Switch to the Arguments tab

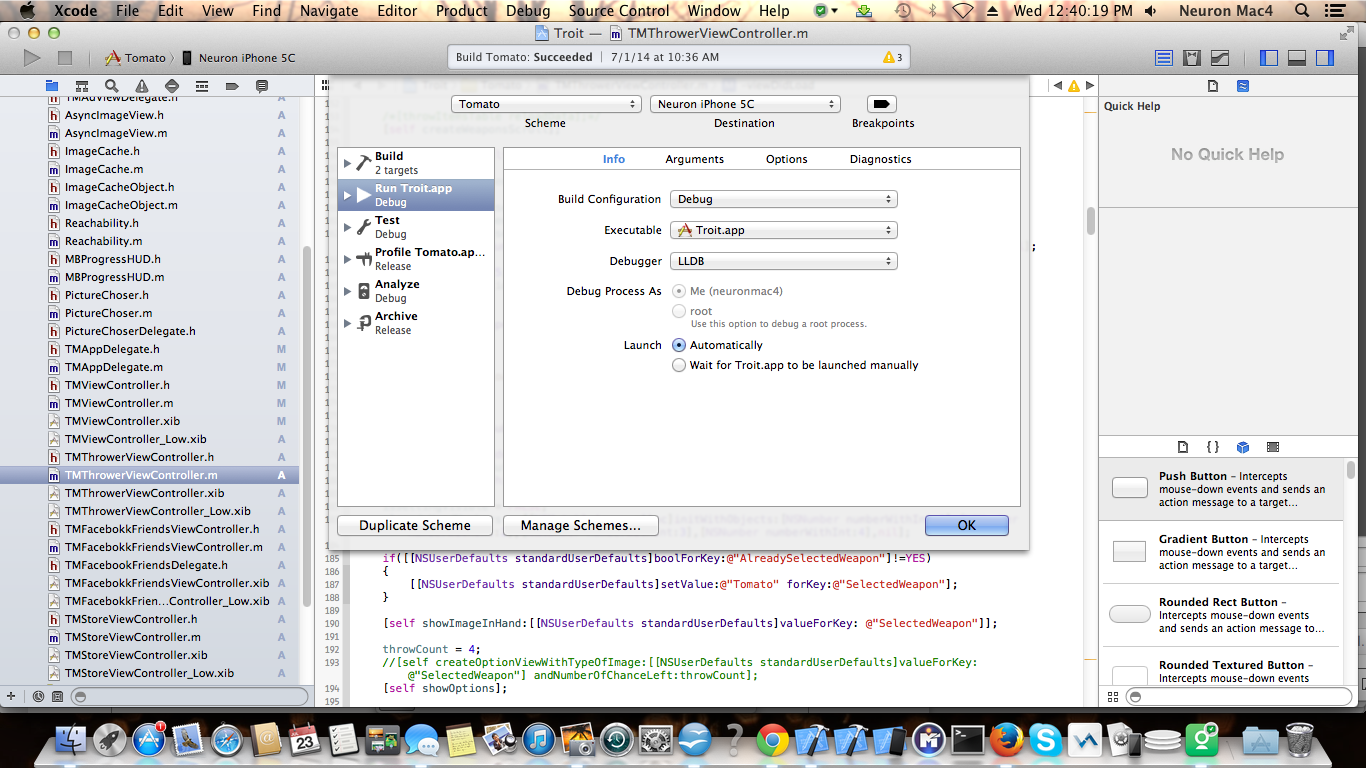pyautogui.click(x=695, y=159)
